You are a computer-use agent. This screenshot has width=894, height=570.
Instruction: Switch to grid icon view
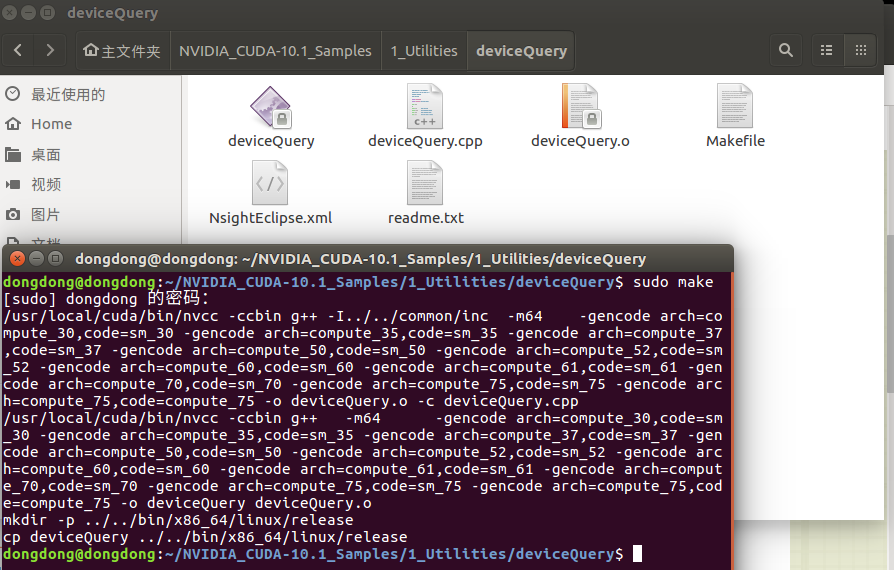(860, 50)
